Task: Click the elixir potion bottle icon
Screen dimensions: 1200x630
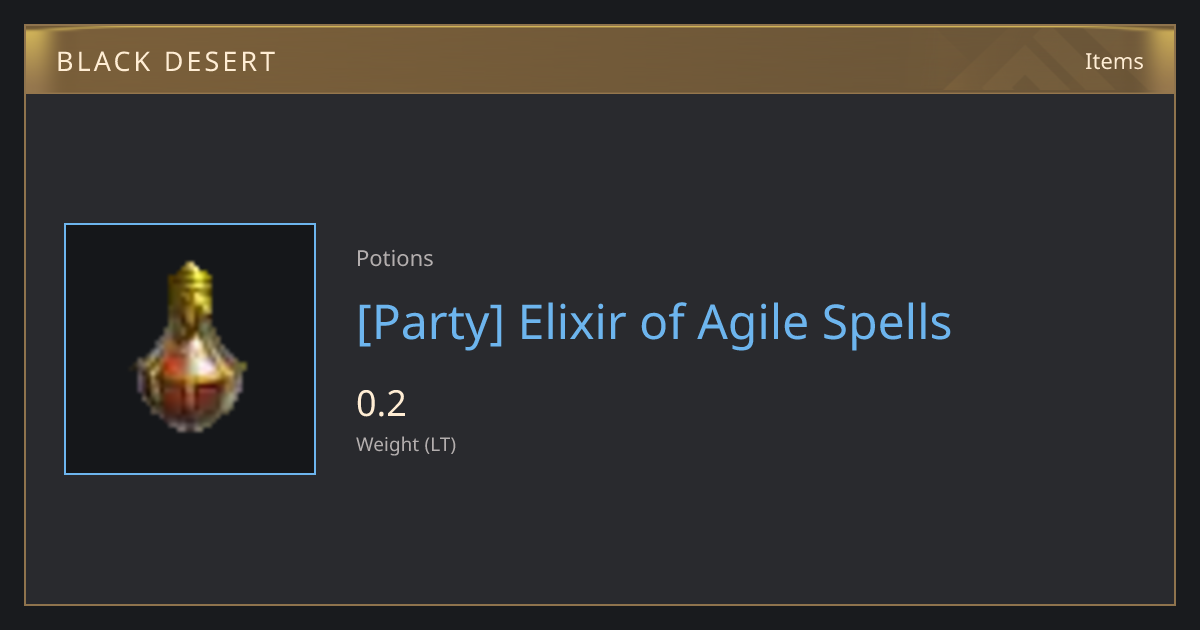Action: (x=190, y=347)
